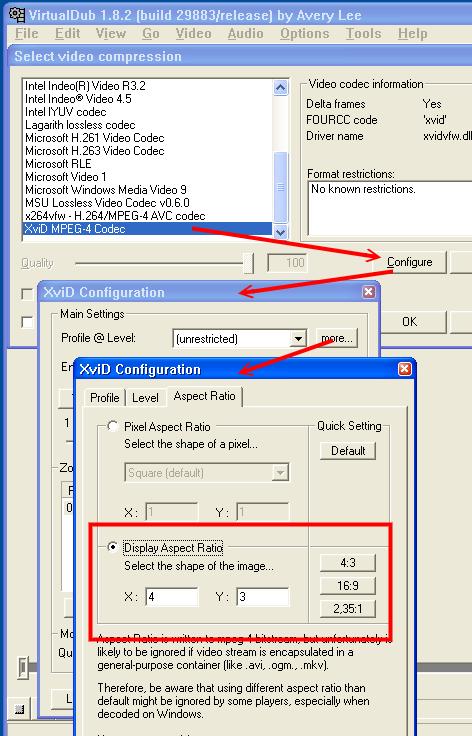
Task: Open the Video menu
Action: 193,34
